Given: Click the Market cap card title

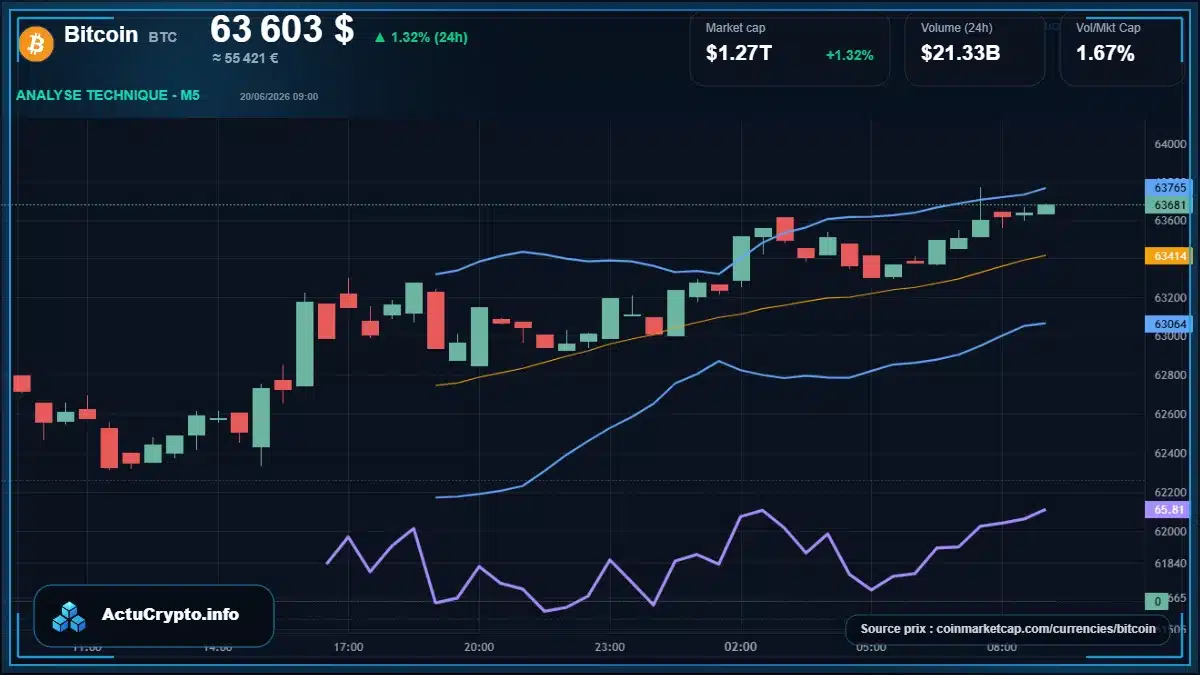Looking at the screenshot, I should point(735,28).
